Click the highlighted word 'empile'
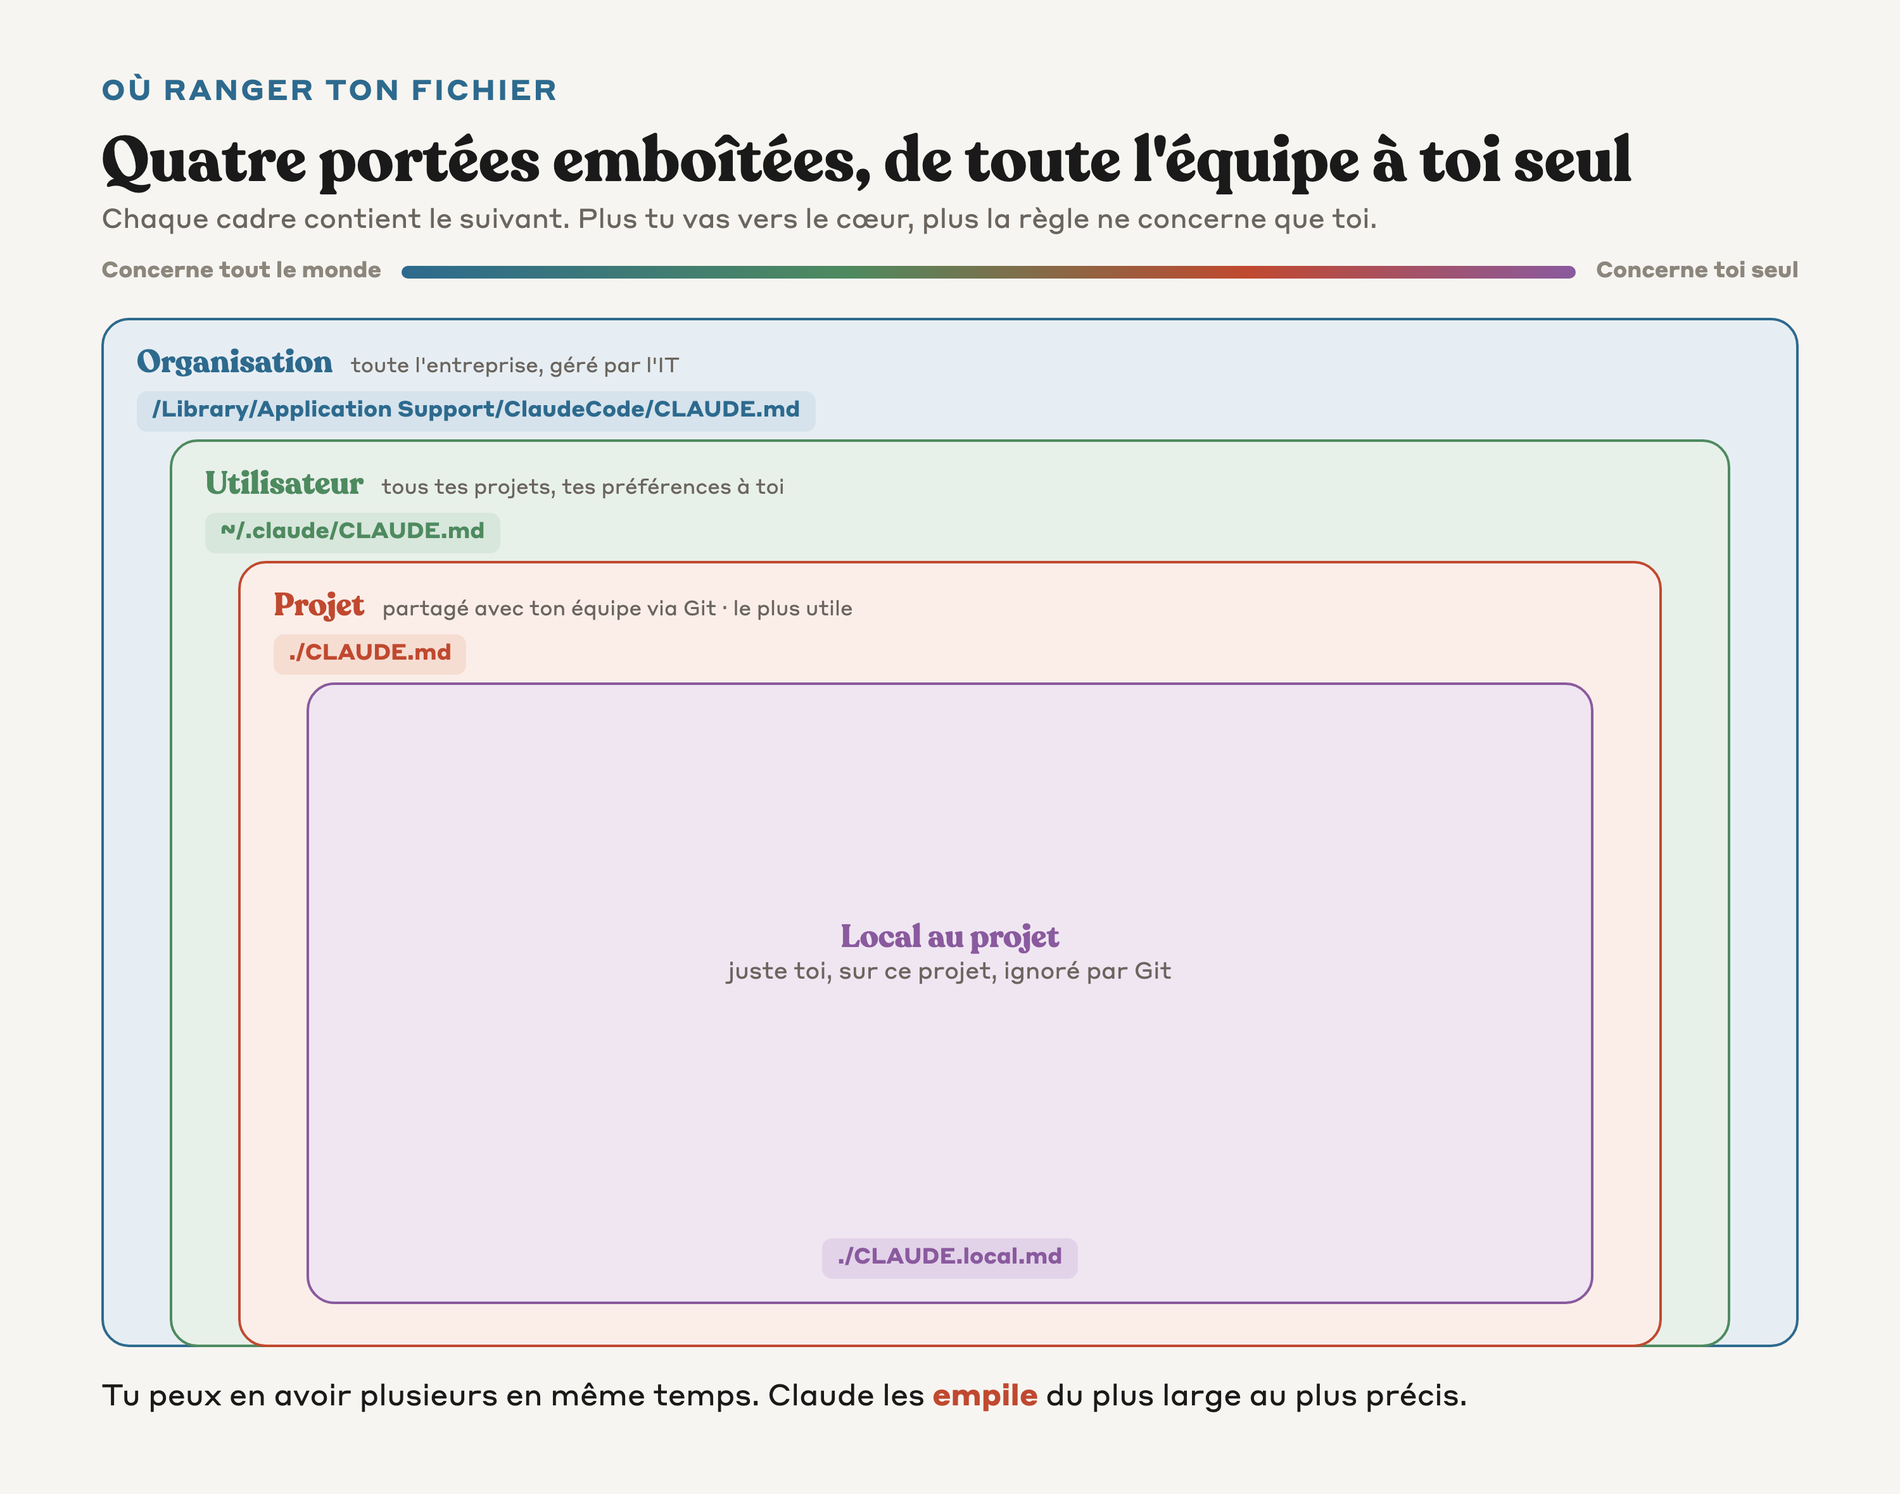 click(984, 1396)
